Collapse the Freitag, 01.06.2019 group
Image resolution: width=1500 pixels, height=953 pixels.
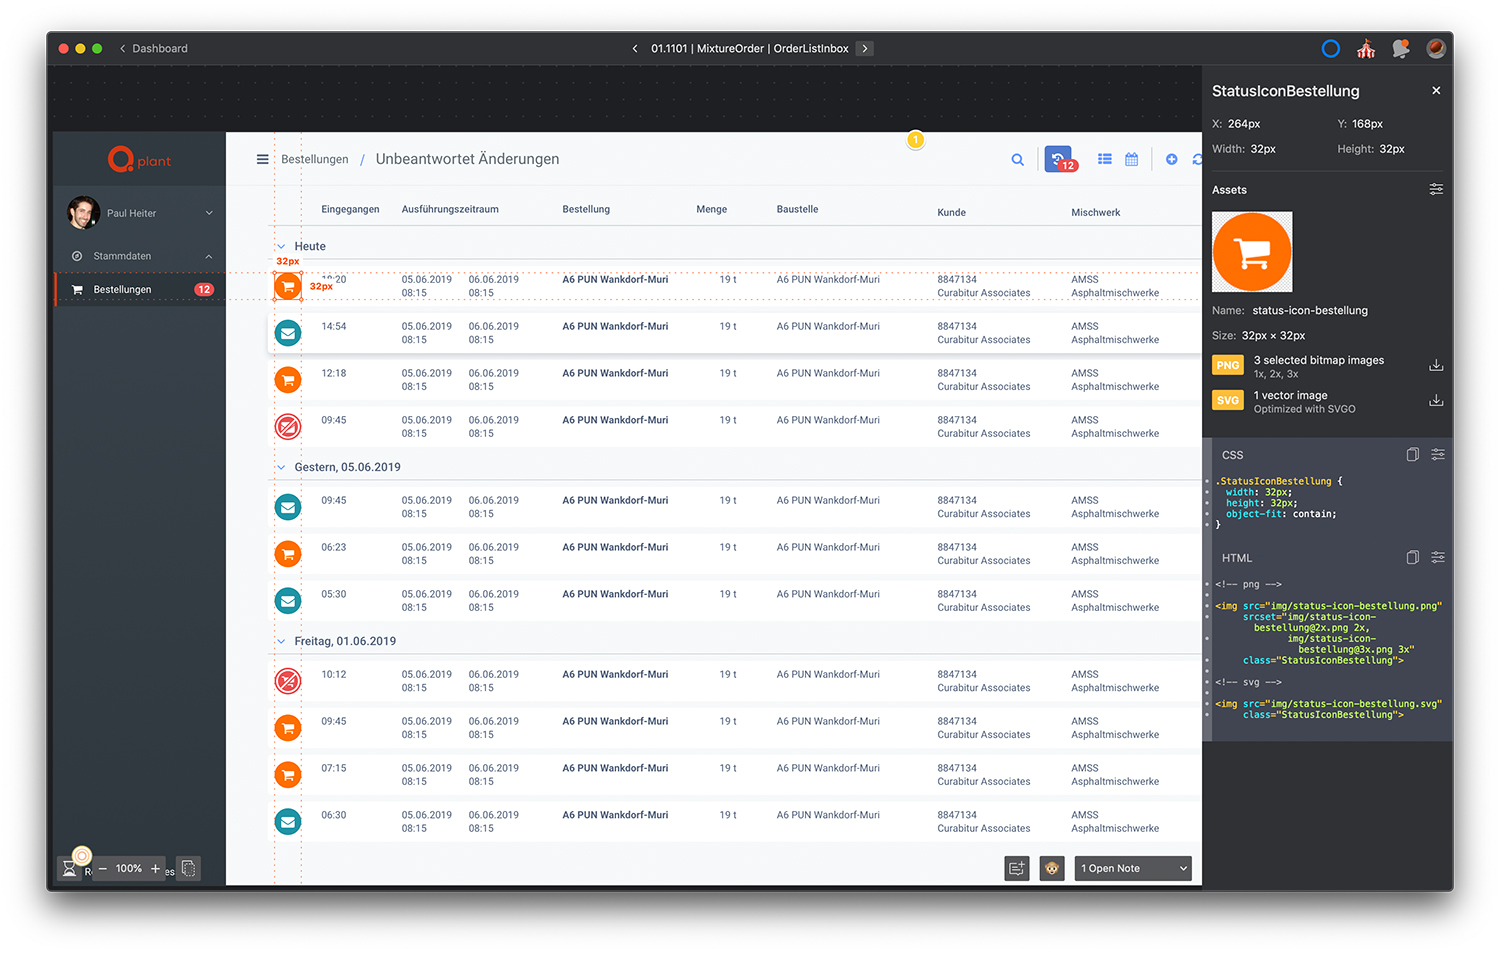(x=281, y=641)
